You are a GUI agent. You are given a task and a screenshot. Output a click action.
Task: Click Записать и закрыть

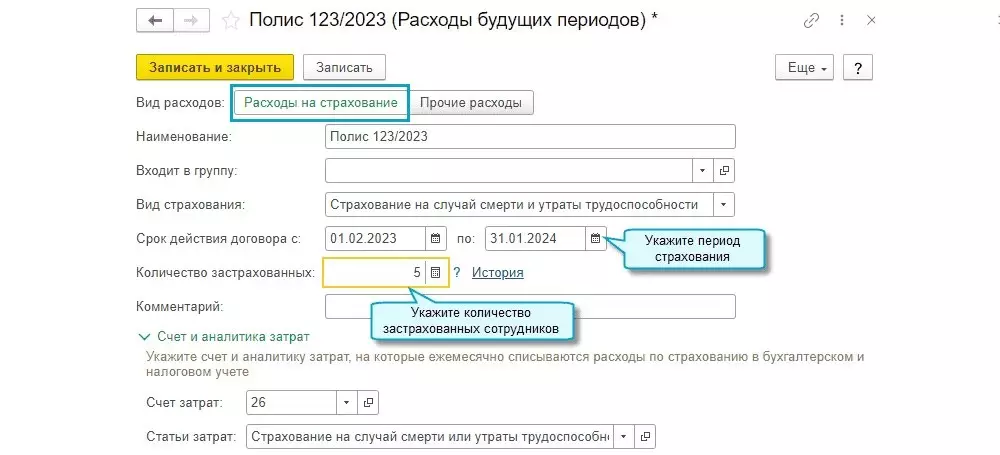pos(215,68)
